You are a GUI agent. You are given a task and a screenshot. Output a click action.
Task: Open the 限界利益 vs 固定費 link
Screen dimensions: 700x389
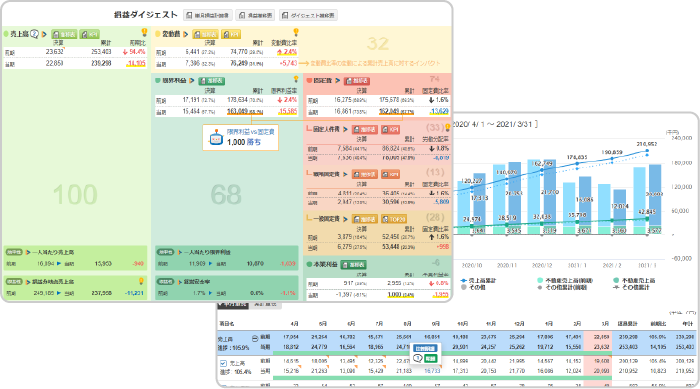251,132
